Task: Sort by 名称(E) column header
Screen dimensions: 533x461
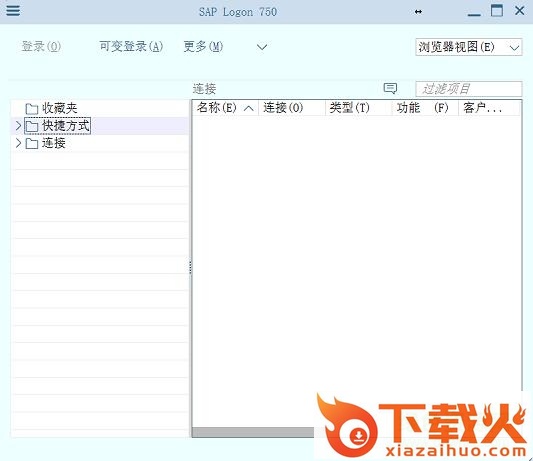Action: click(x=225, y=108)
